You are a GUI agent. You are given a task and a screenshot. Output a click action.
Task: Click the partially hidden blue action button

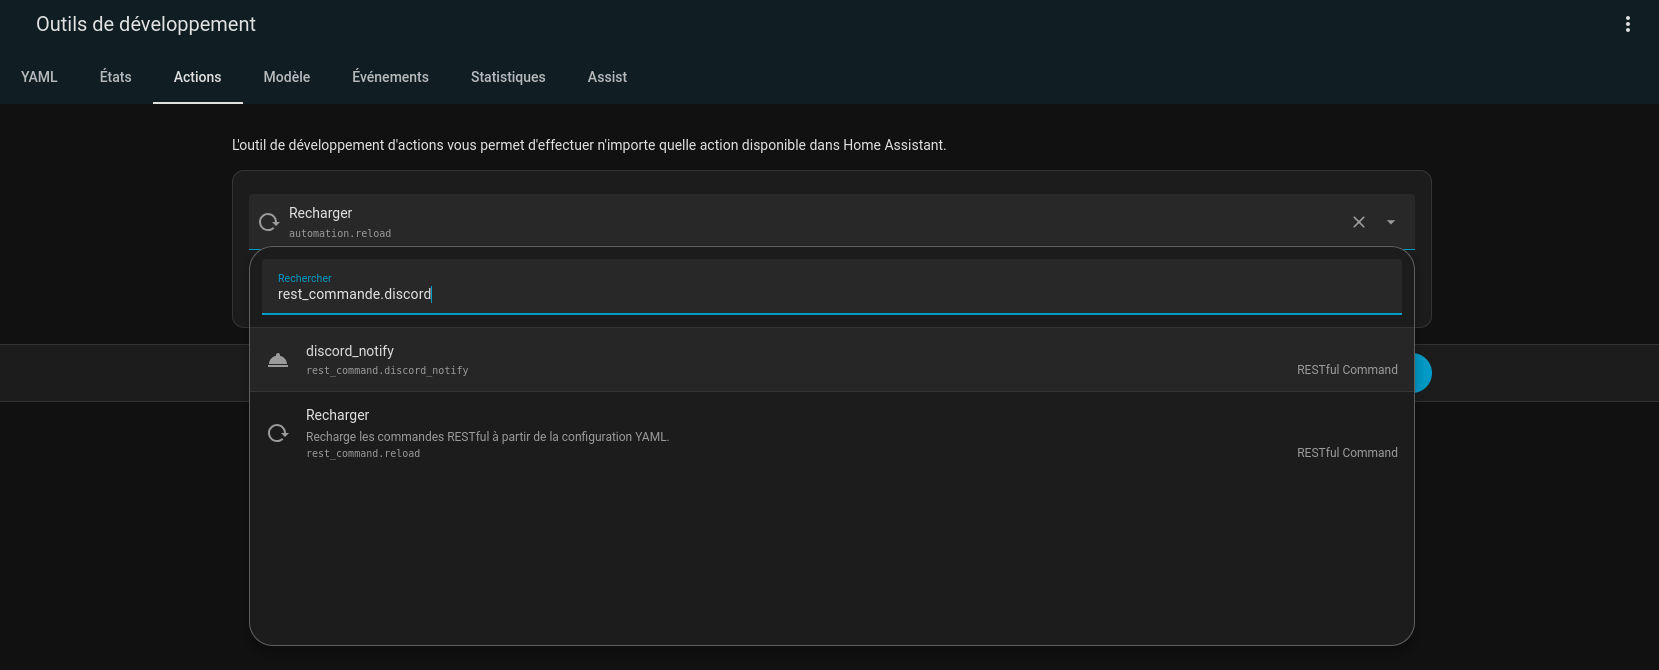1423,373
